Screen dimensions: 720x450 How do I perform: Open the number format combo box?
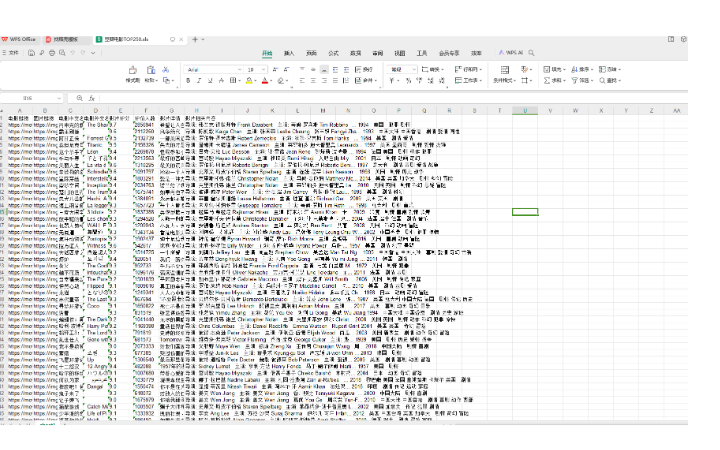coord(402,69)
